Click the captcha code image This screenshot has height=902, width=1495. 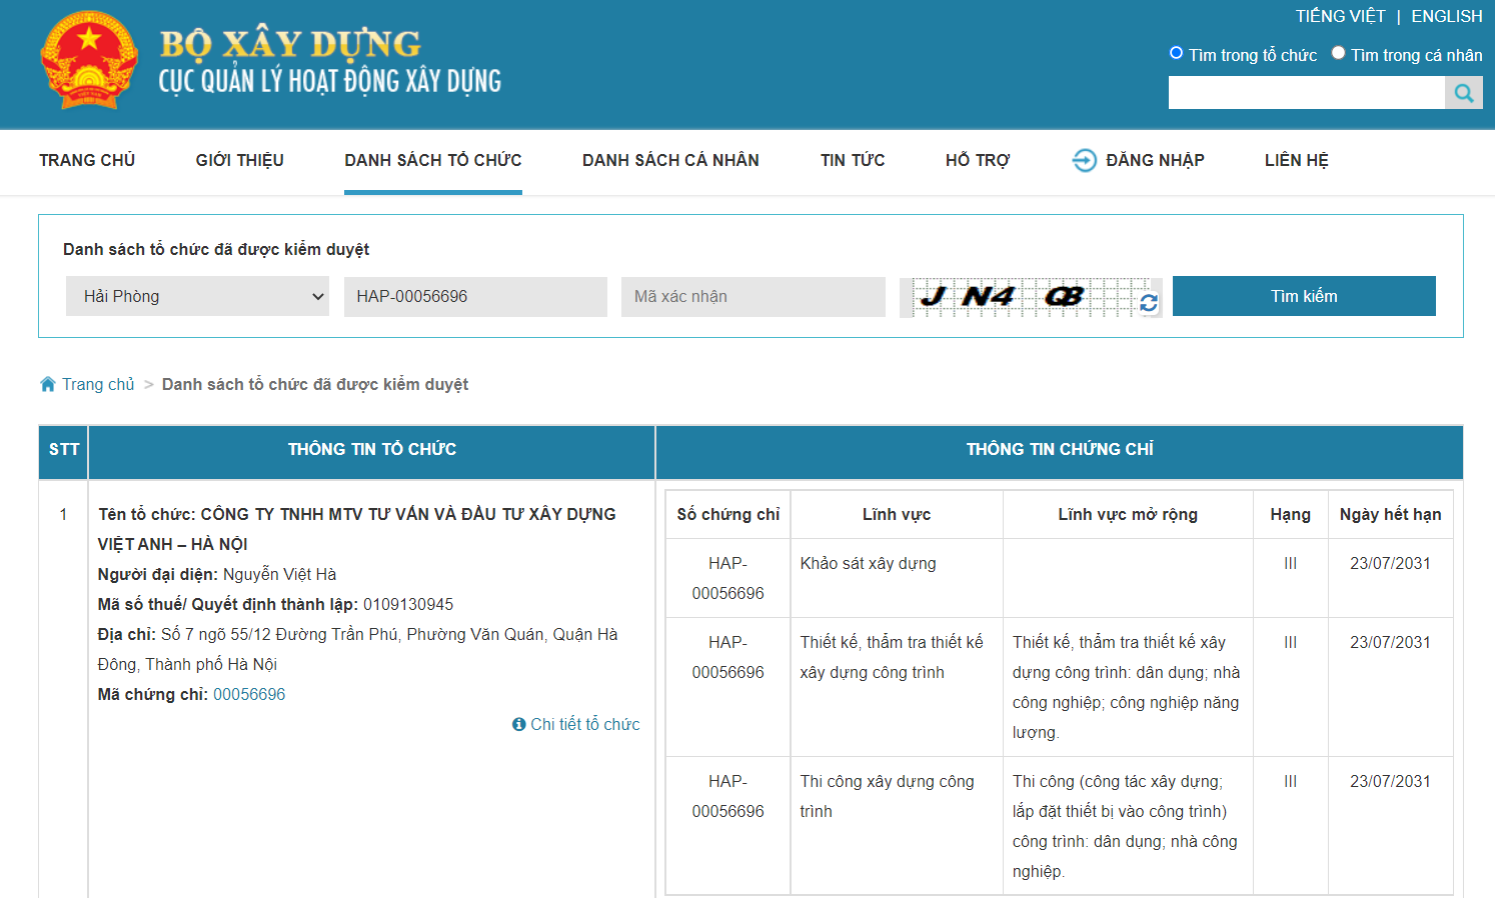(x=1018, y=297)
